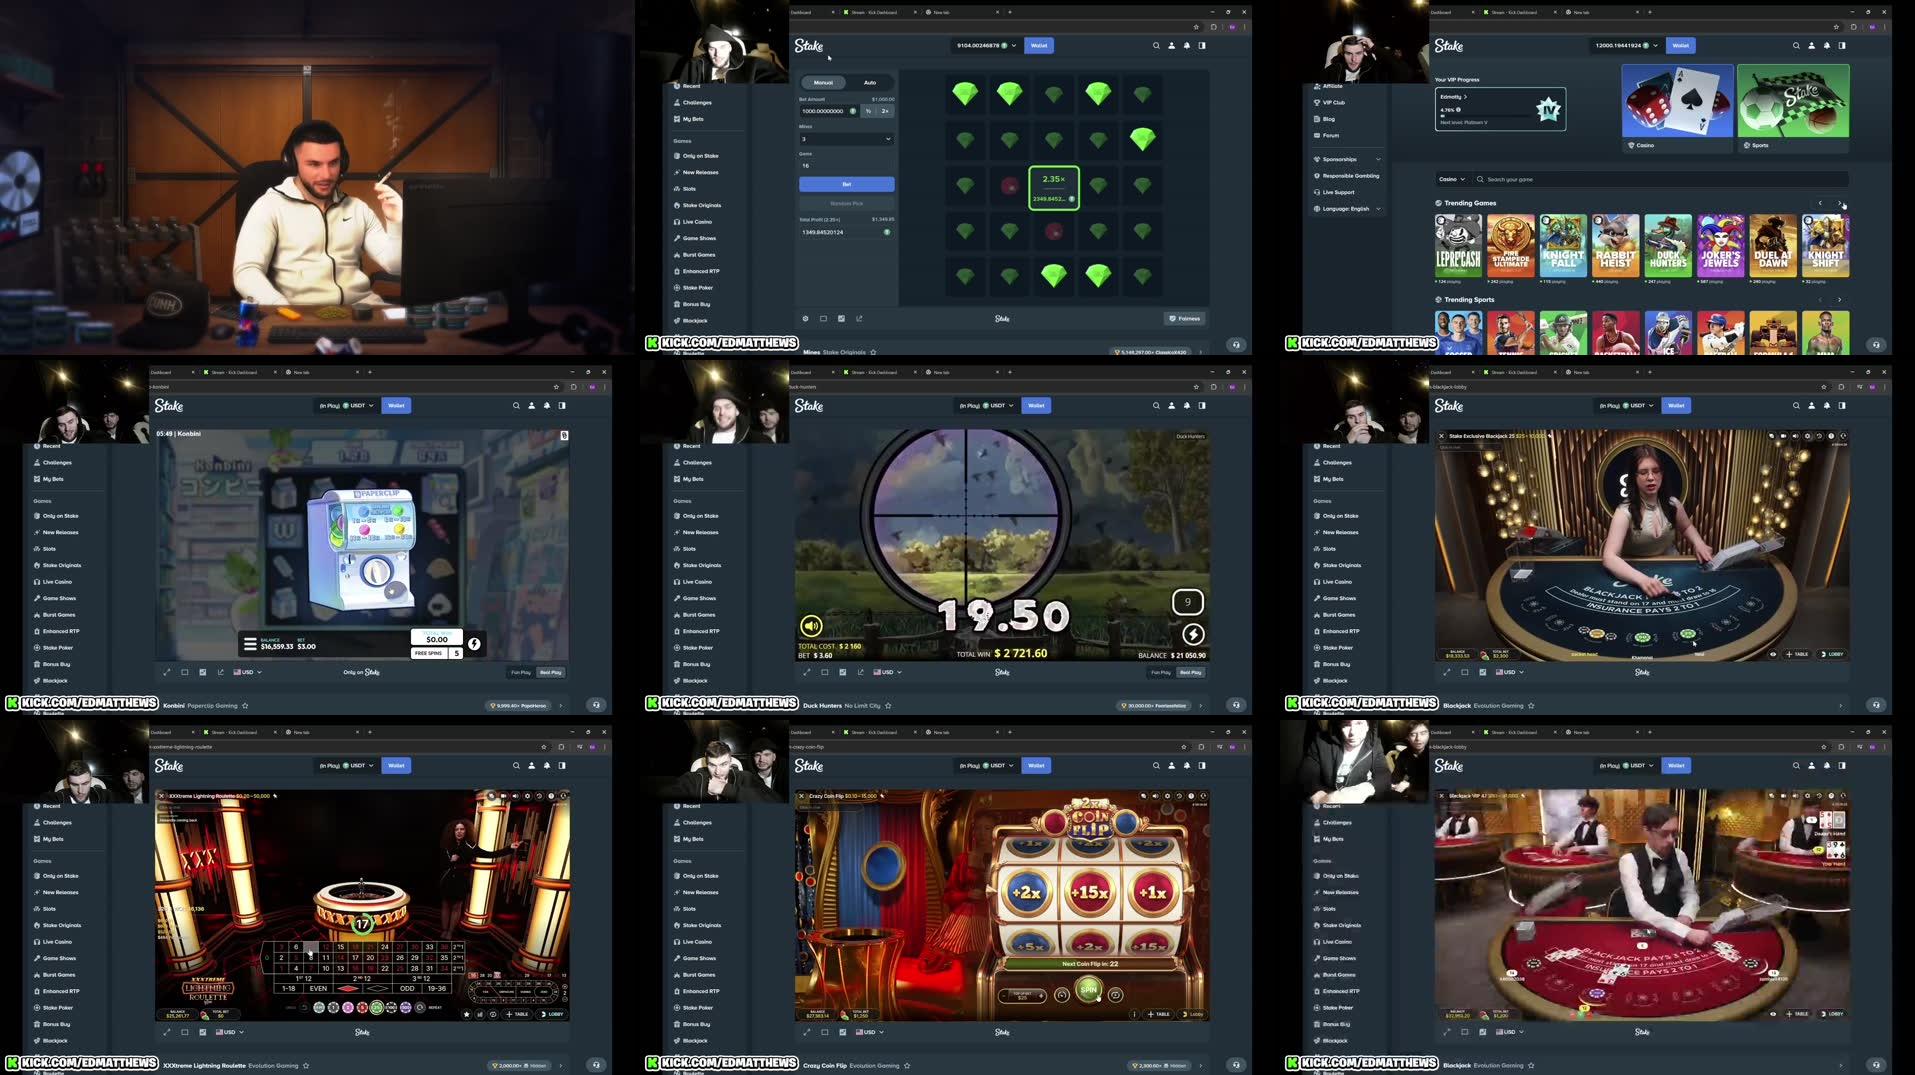The width and height of the screenshot is (1915, 1075).
Task: Favorite the Mines game with the star
Action: tap(873, 352)
